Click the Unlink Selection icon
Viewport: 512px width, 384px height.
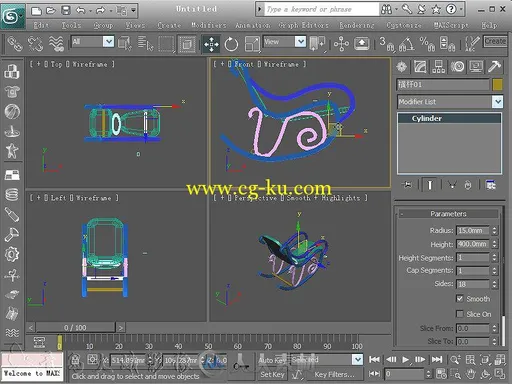[x=35, y=44]
